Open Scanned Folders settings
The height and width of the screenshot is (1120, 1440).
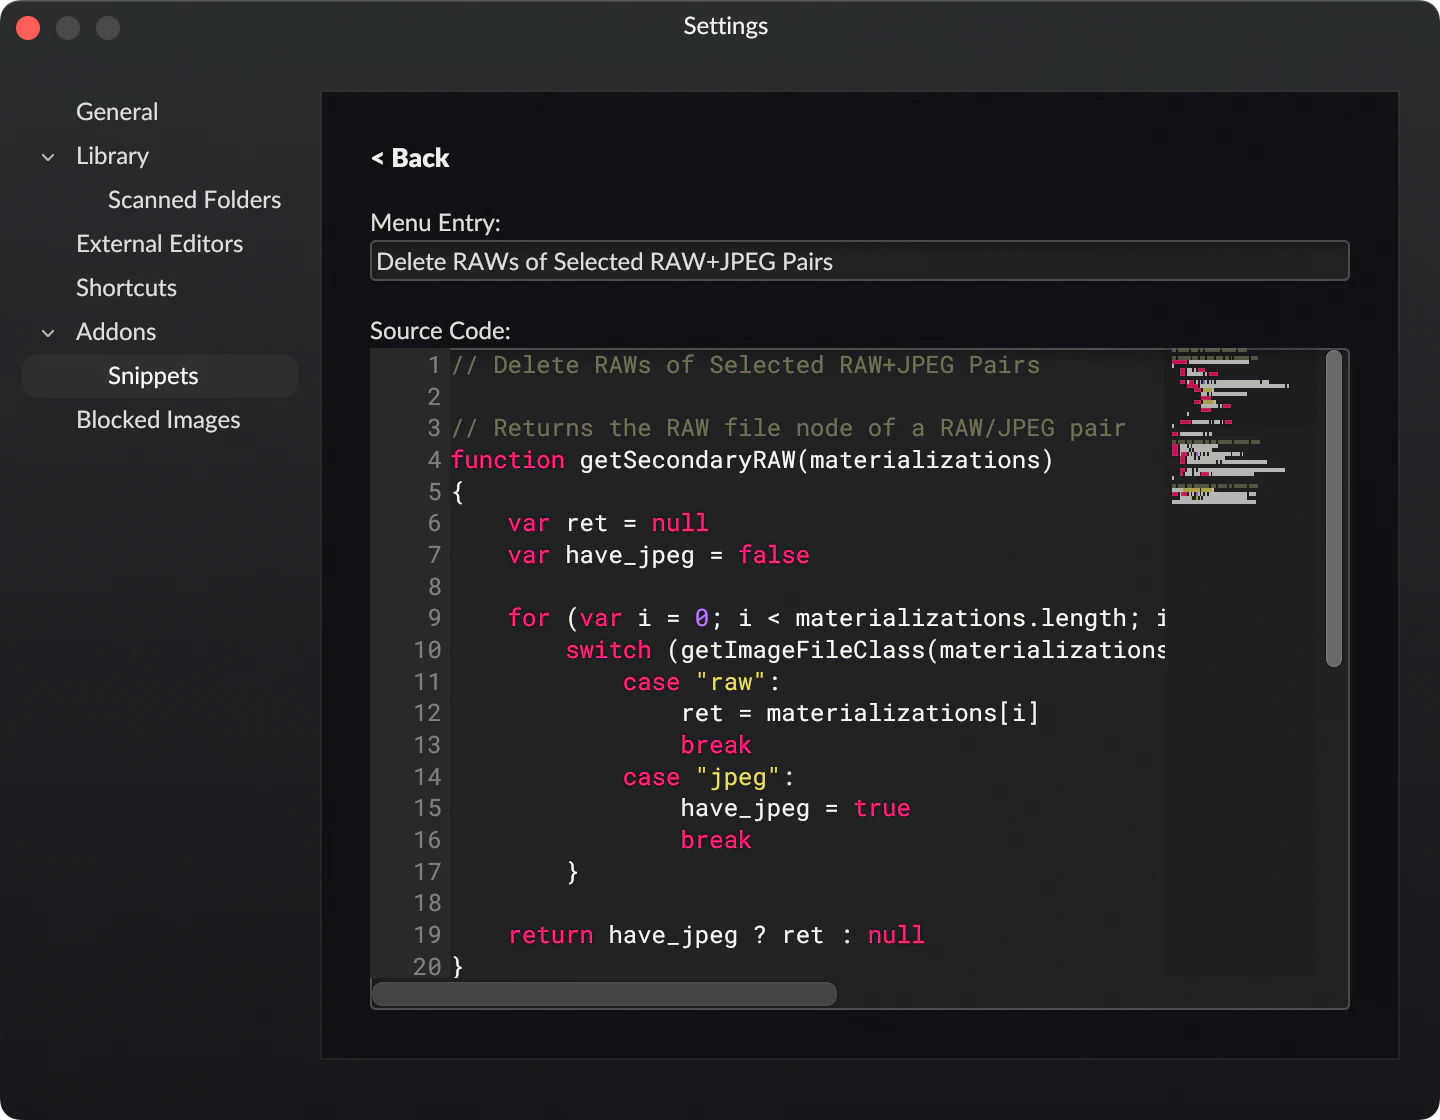pos(194,200)
